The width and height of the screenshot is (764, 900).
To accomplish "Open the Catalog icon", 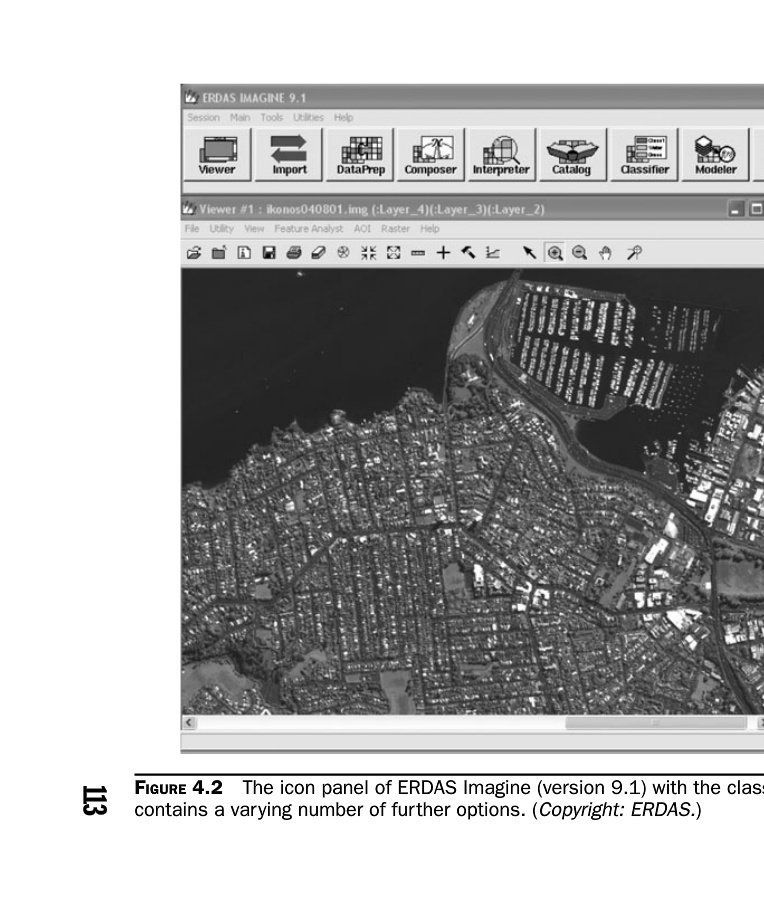I will click(x=572, y=154).
